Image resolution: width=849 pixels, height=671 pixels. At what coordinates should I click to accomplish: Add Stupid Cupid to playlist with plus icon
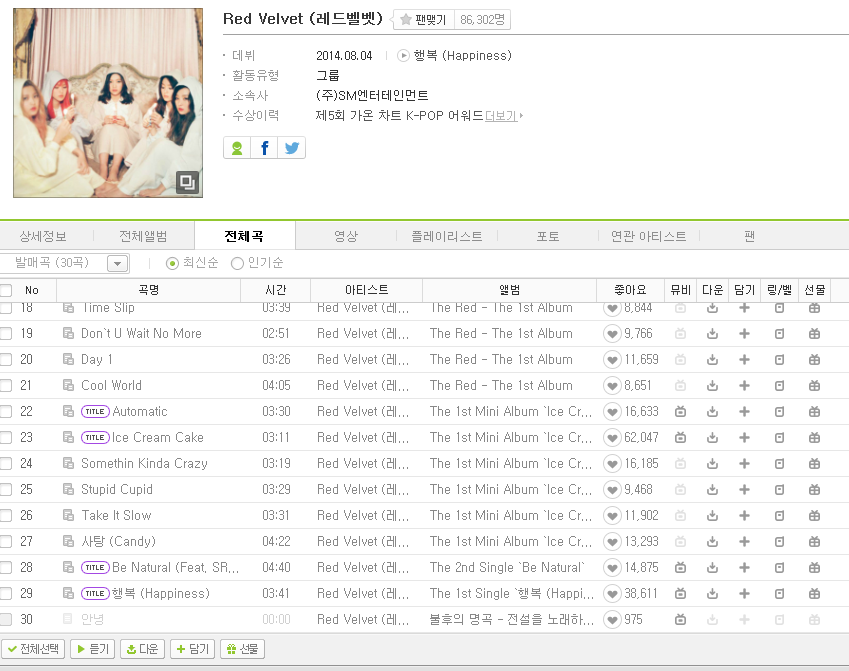744,490
